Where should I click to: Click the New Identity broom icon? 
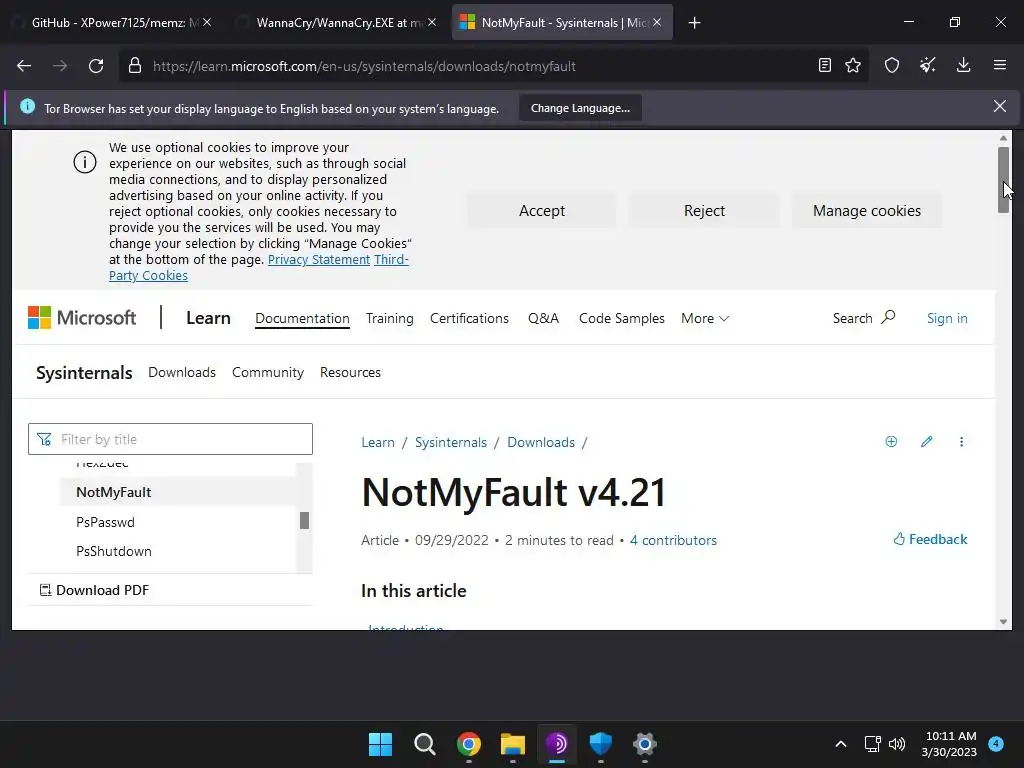pos(927,65)
